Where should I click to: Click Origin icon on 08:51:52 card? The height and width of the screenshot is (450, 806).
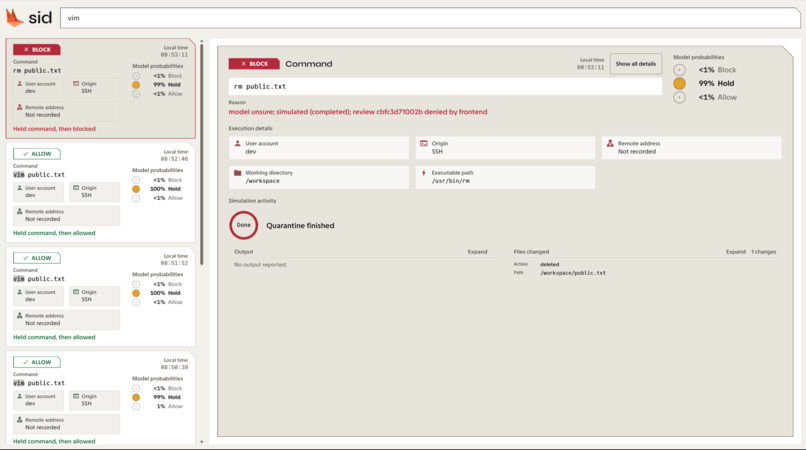[76, 292]
